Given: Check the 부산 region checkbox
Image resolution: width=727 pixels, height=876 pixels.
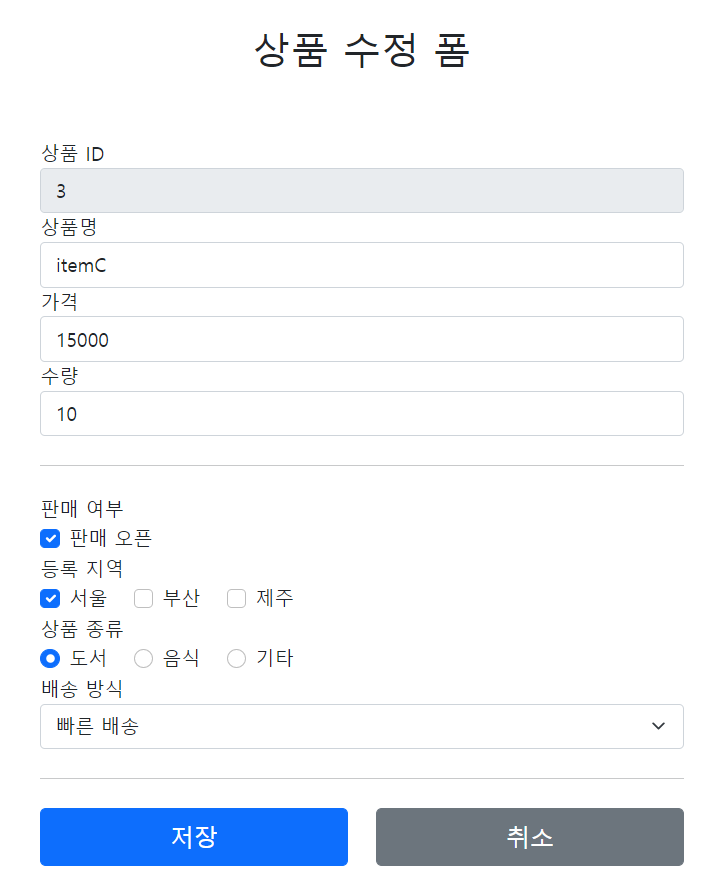Looking at the screenshot, I should tap(143, 598).
